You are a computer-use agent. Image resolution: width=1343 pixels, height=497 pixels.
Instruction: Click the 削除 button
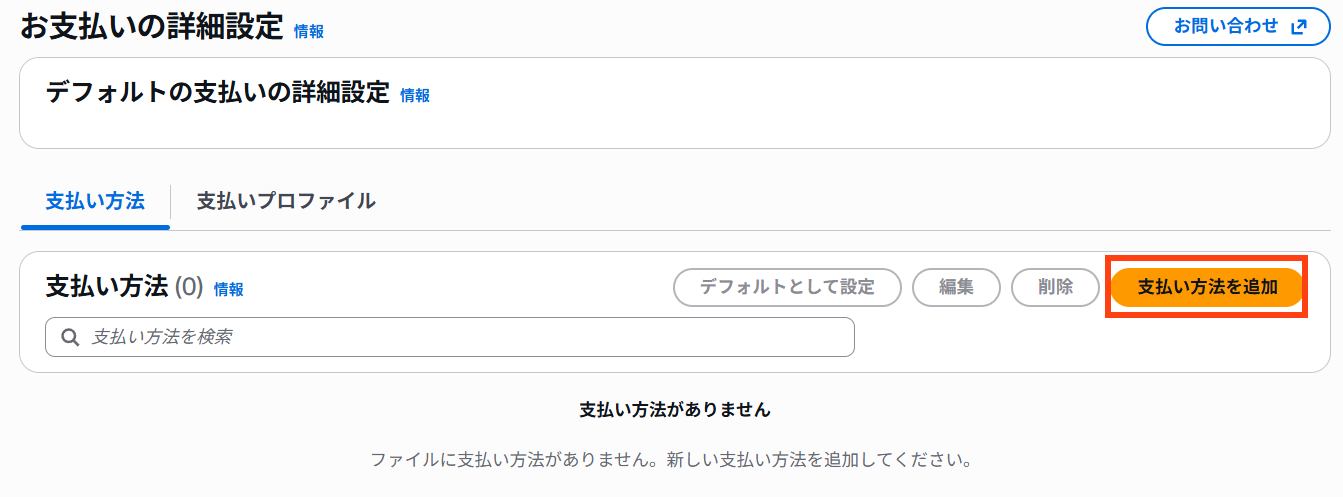coord(1055,288)
